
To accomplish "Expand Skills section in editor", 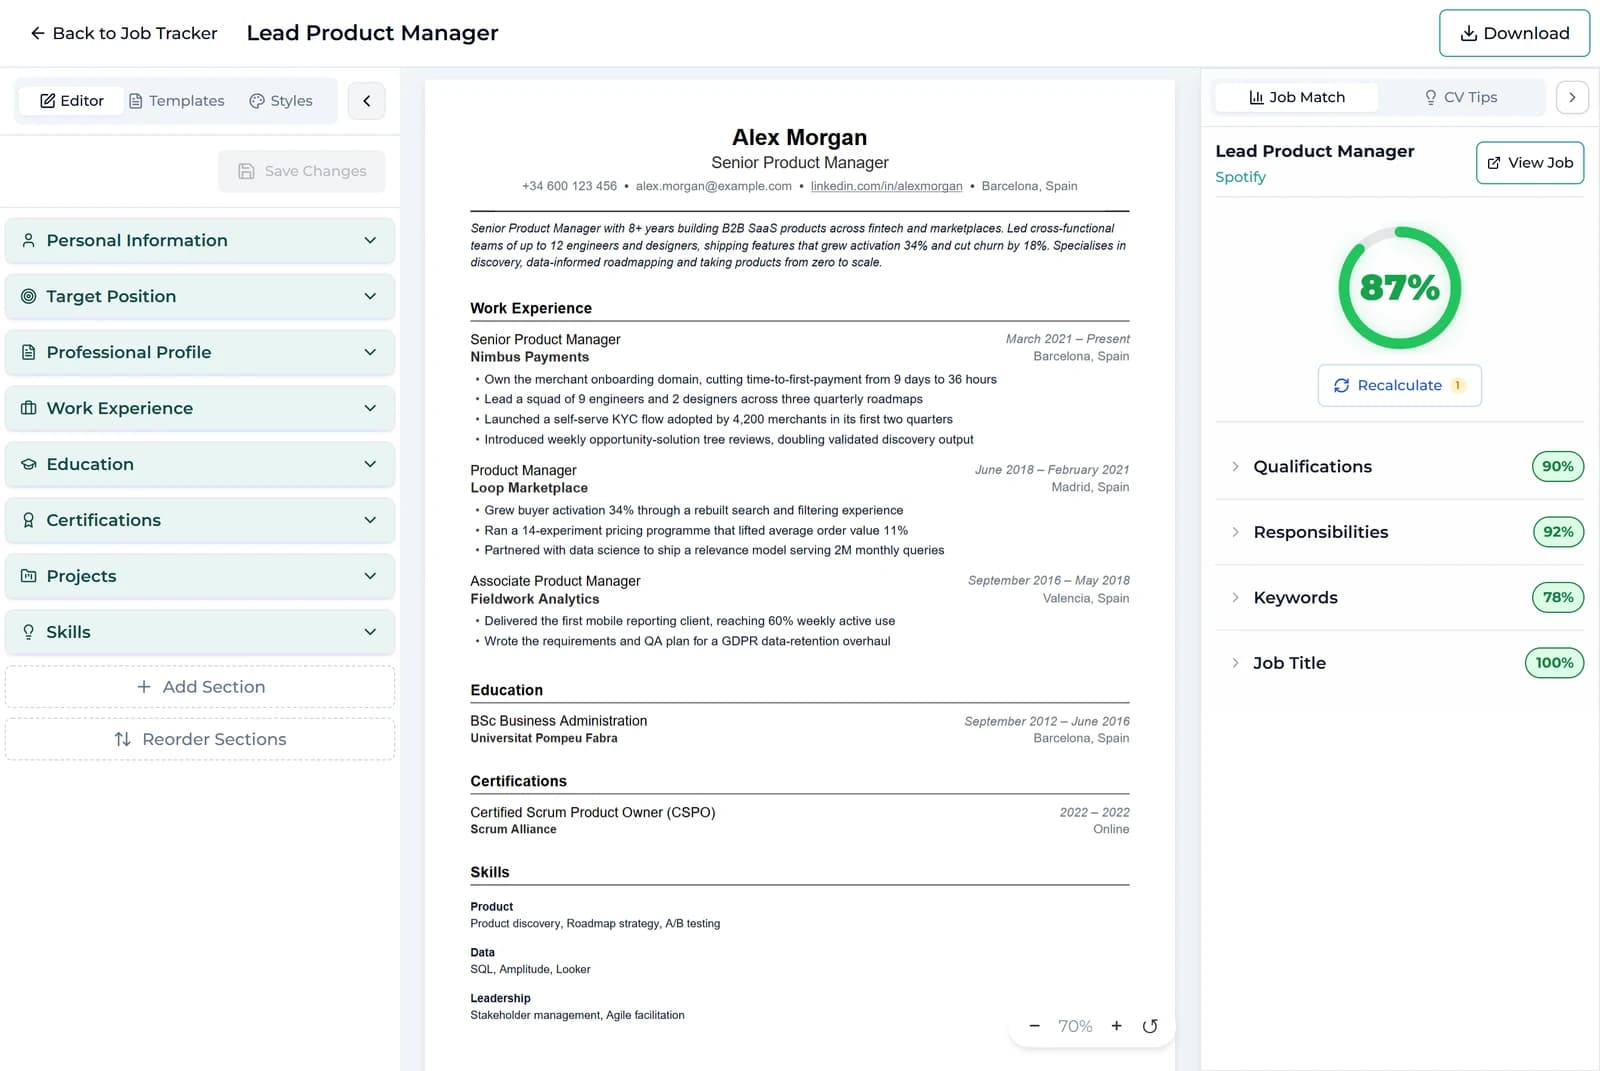I will (200, 633).
